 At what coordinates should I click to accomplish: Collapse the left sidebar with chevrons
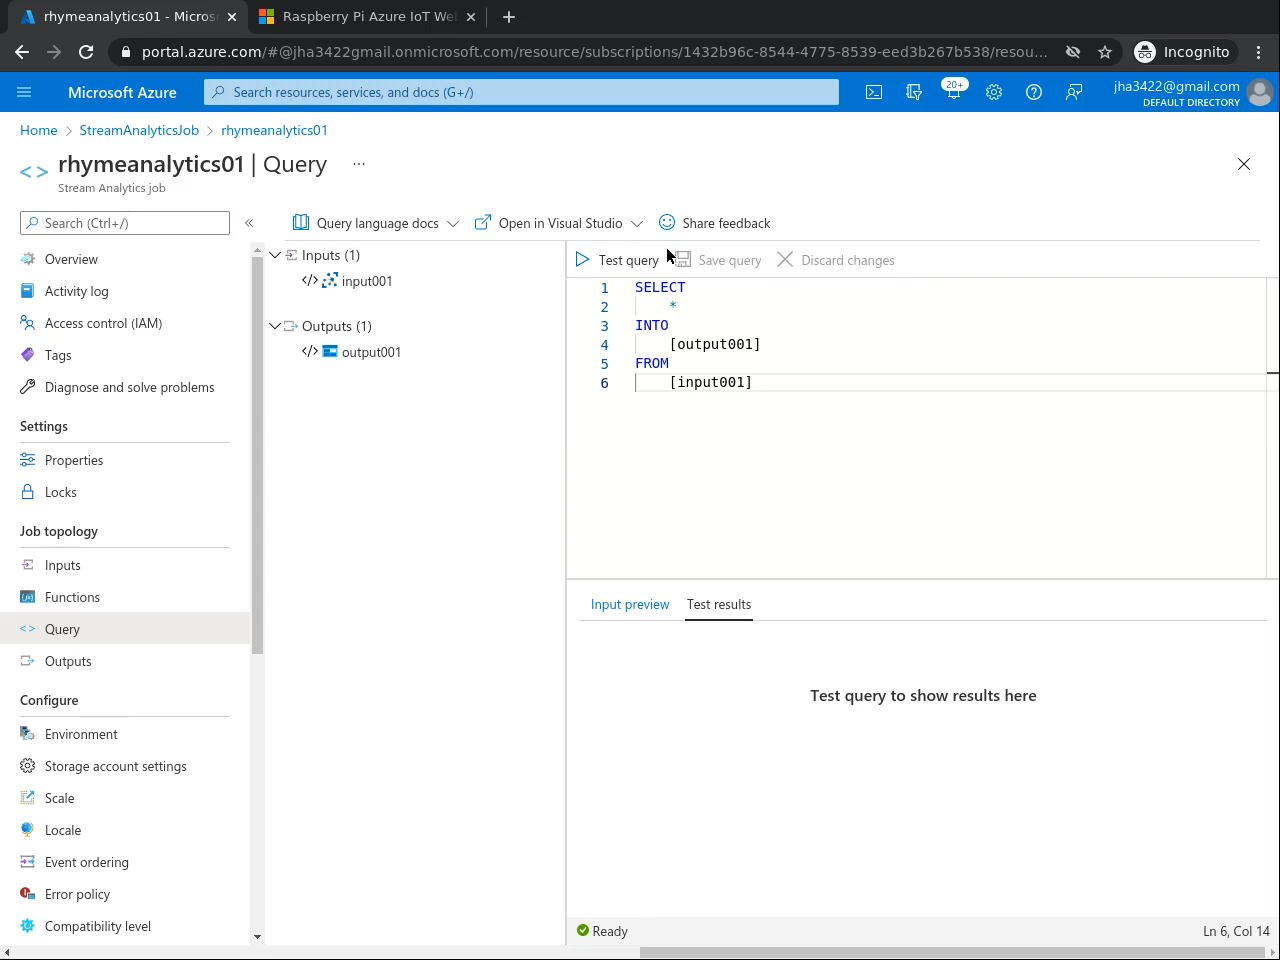point(249,223)
